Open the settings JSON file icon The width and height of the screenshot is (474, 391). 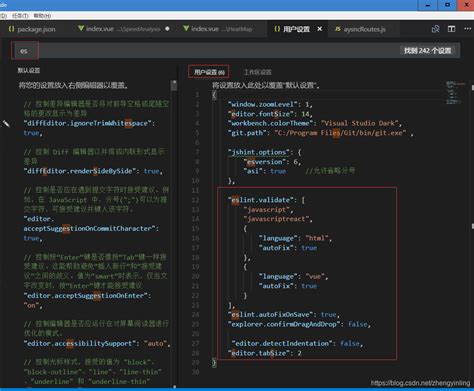pyautogui.click(x=435, y=29)
